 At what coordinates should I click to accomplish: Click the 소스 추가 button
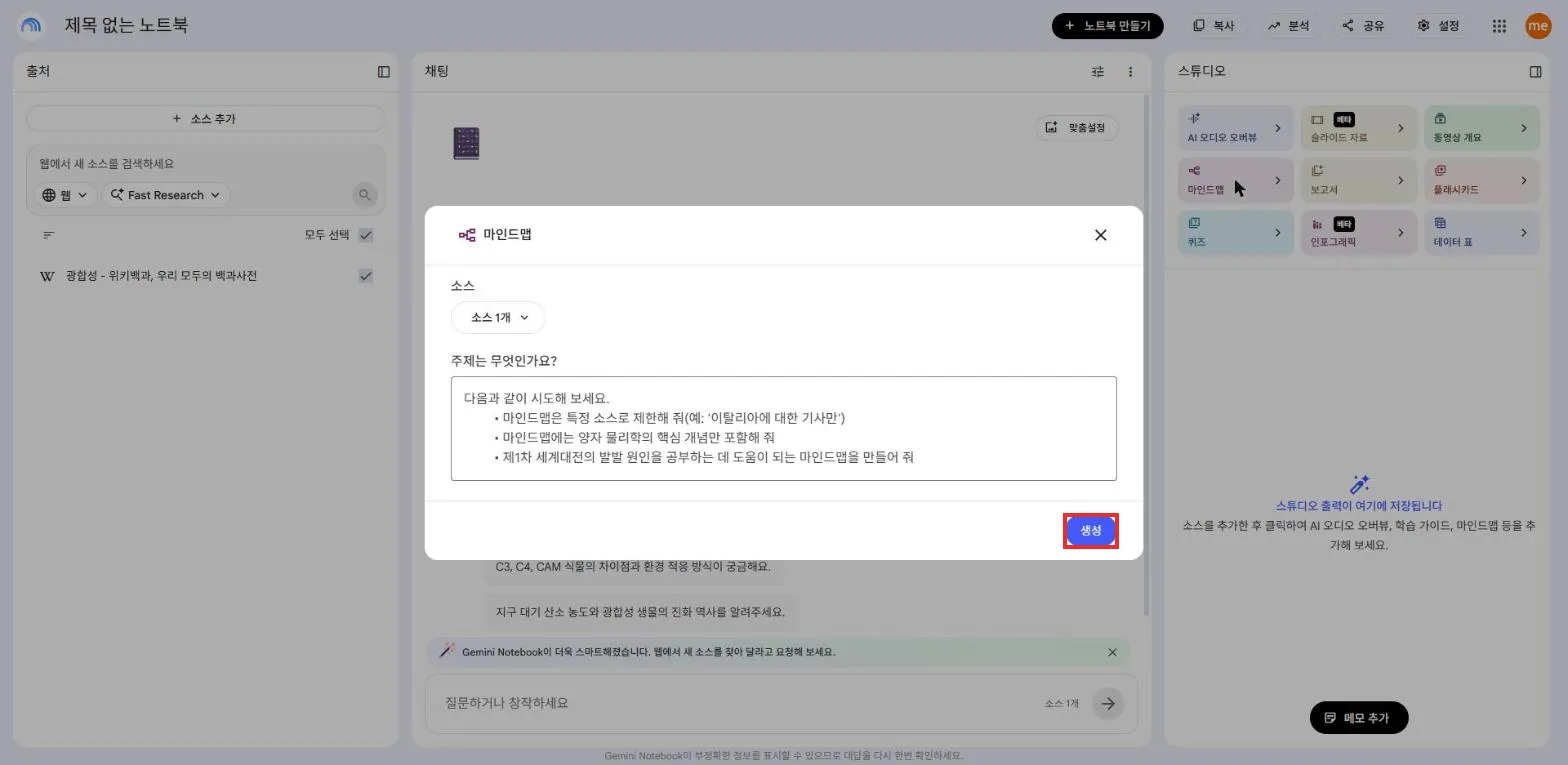pyautogui.click(x=205, y=118)
